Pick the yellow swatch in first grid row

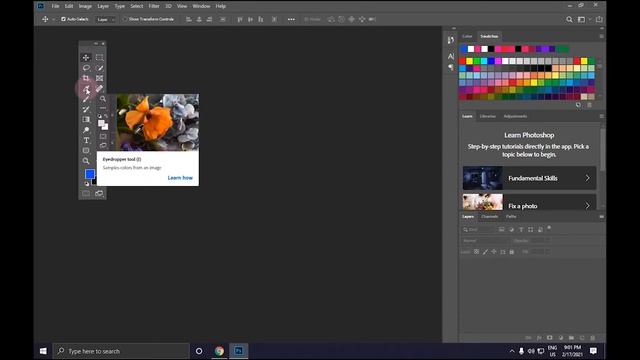[469, 61]
